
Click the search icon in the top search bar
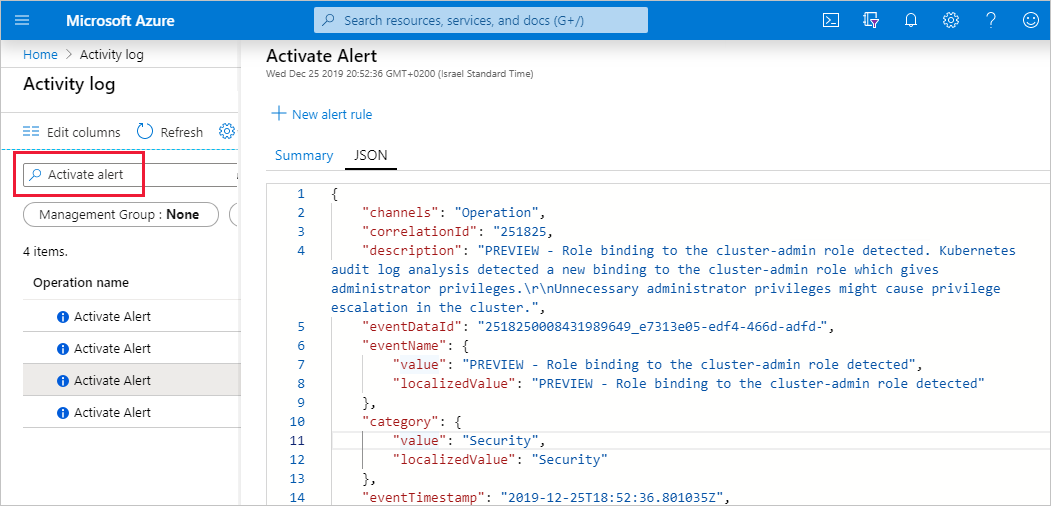coord(328,20)
